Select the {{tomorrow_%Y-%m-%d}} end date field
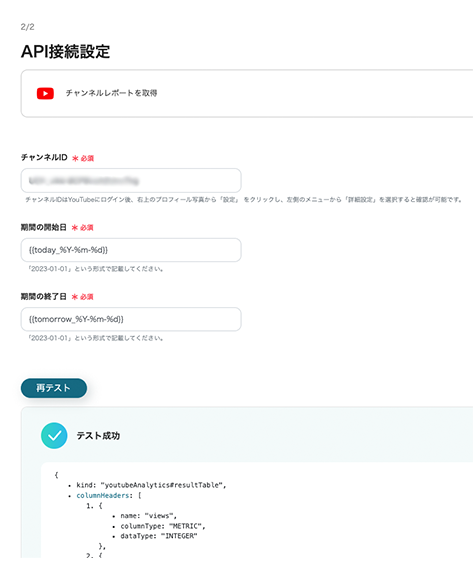The width and height of the screenshot is (473, 571). 131,319
